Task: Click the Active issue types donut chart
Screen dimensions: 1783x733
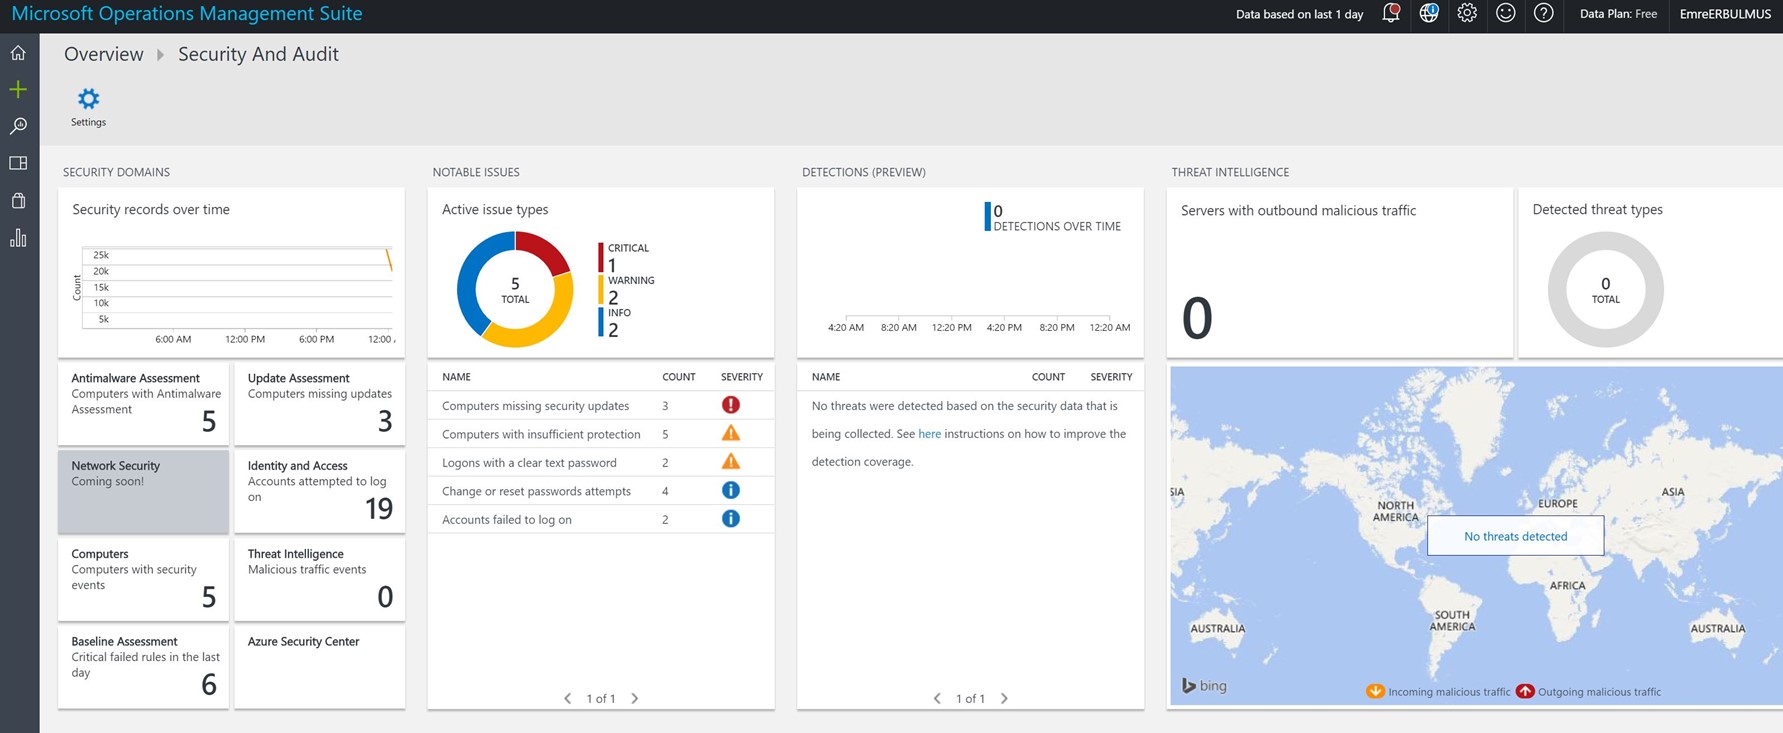Action: click(x=515, y=290)
